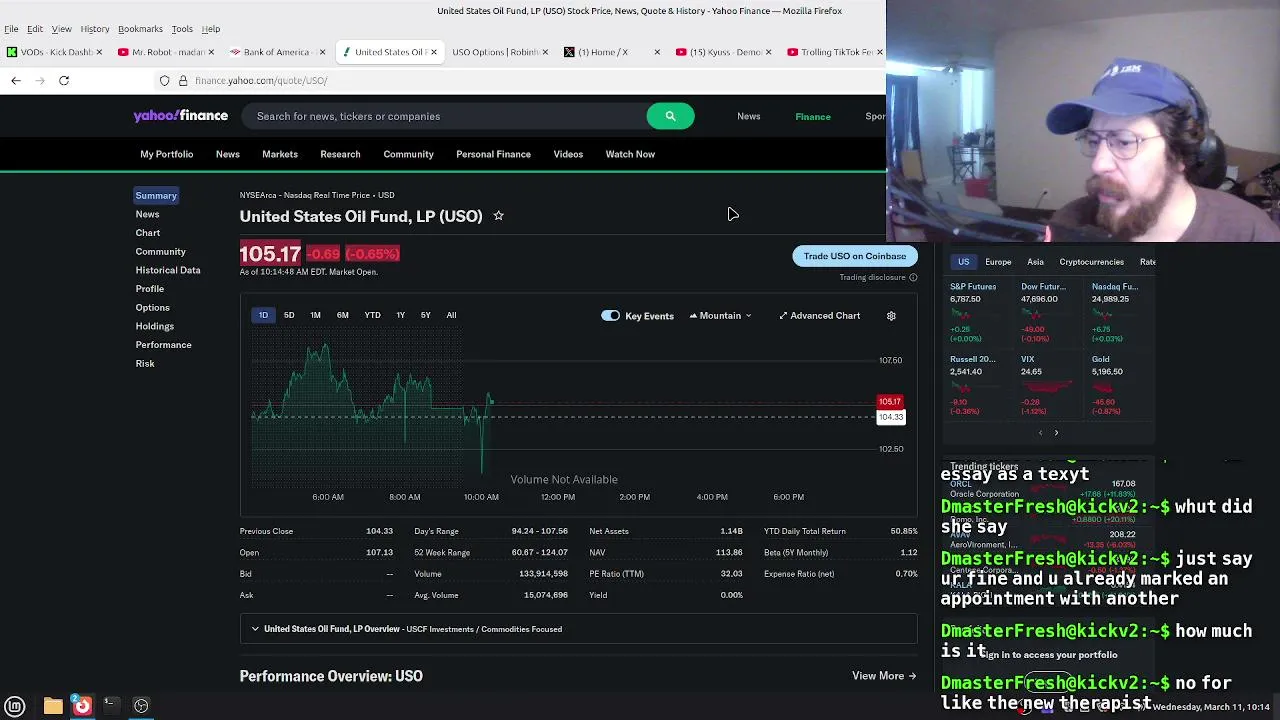Open the Mountain chart type dropdown

(720, 316)
